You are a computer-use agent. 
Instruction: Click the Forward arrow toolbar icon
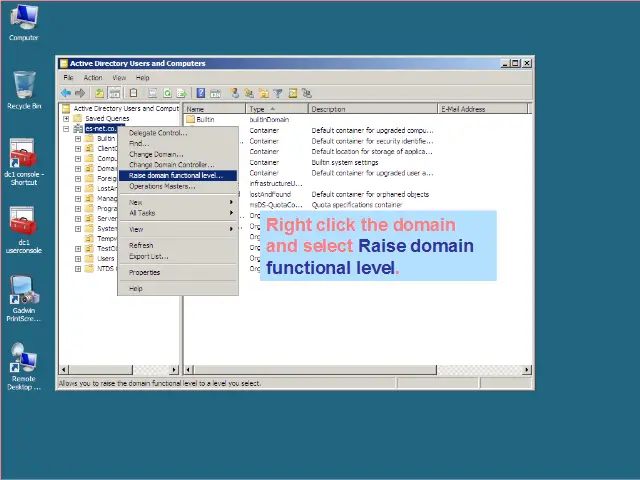point(80,93)
